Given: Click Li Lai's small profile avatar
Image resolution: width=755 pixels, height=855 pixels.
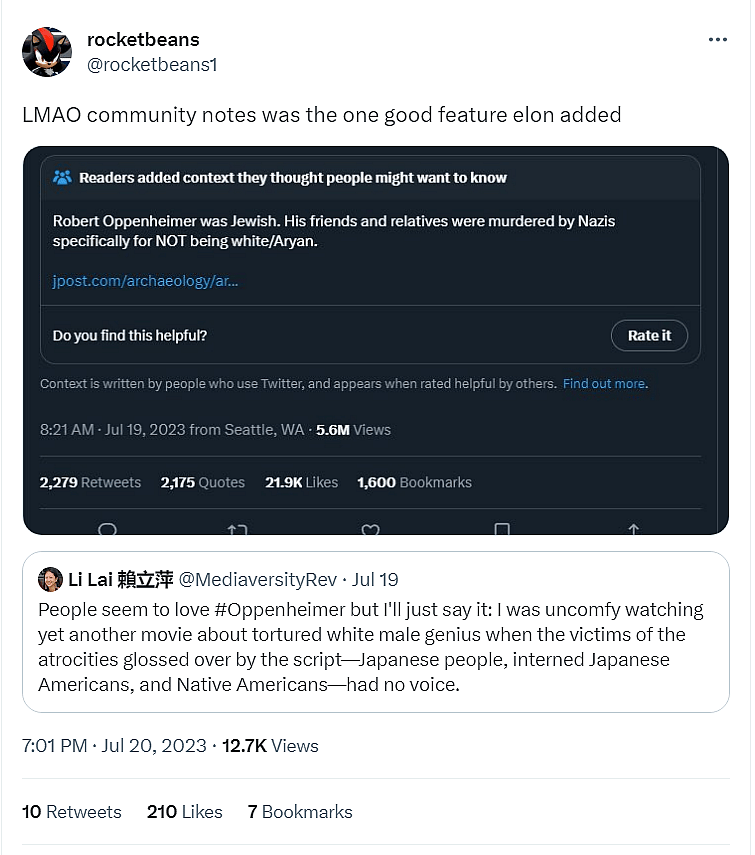Looking at the screenshot, I should [50, 579].
